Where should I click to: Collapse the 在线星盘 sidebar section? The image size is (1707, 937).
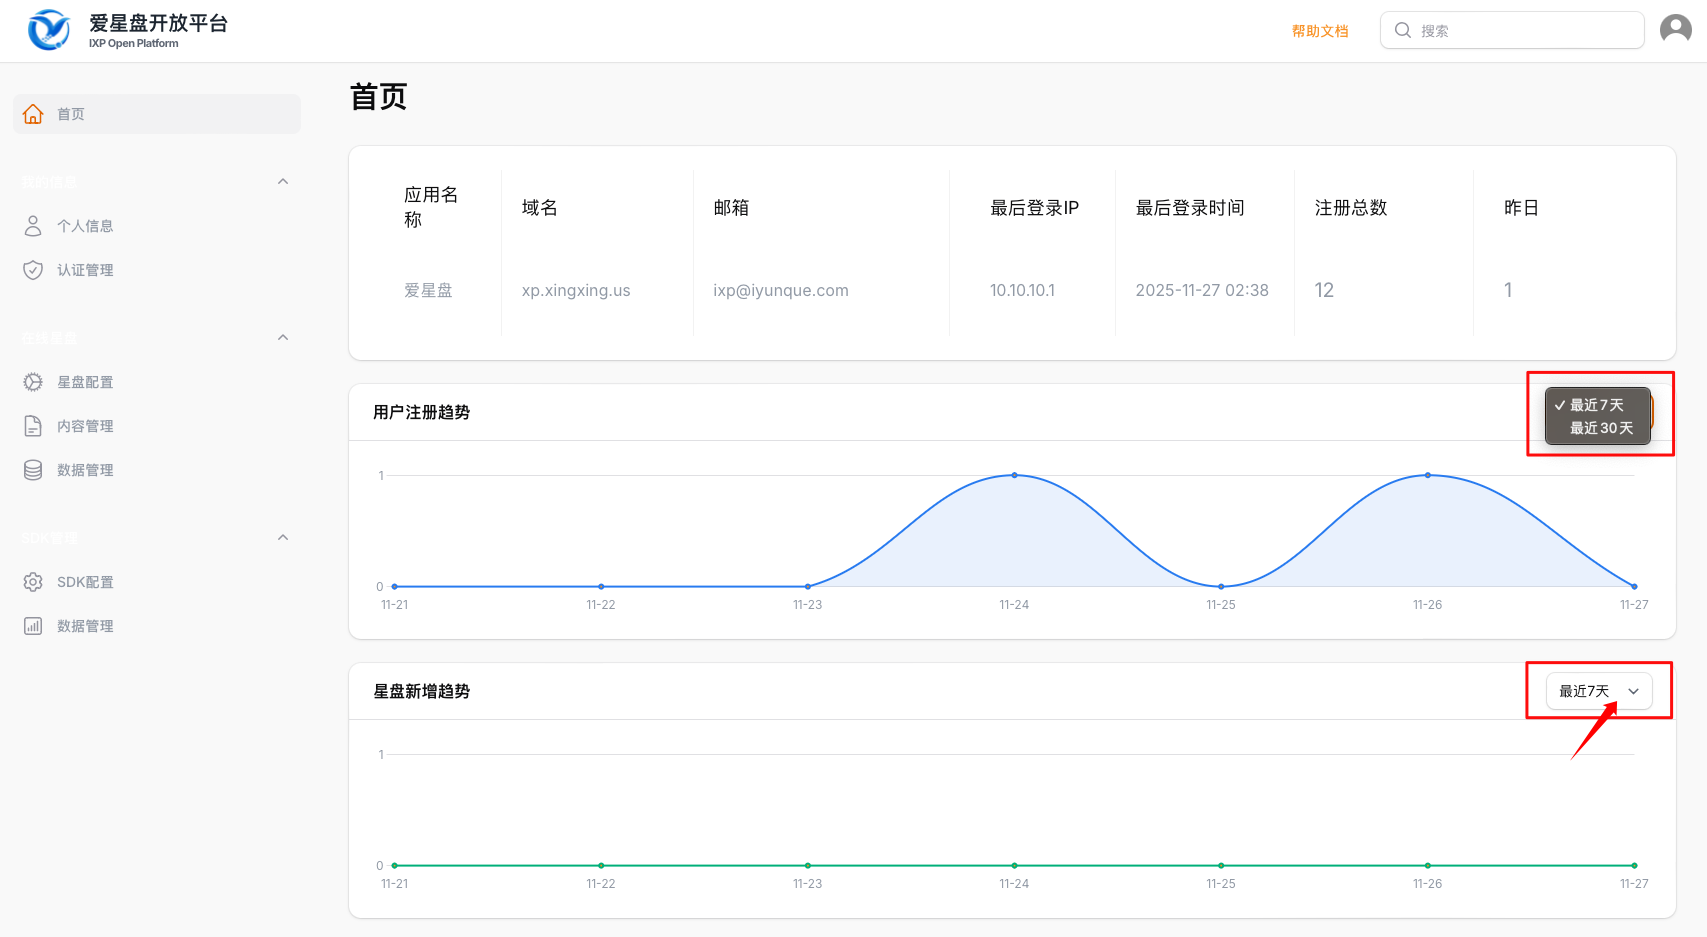pos(283,338)
